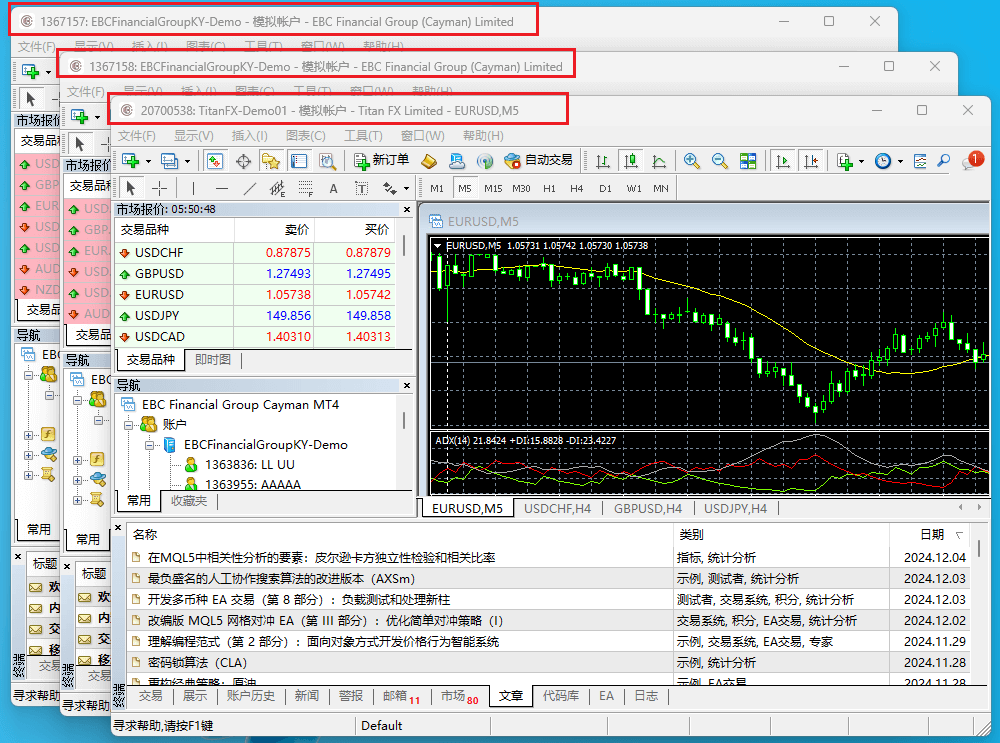Select the vertical line drawing tool

[x=193, y=188]
